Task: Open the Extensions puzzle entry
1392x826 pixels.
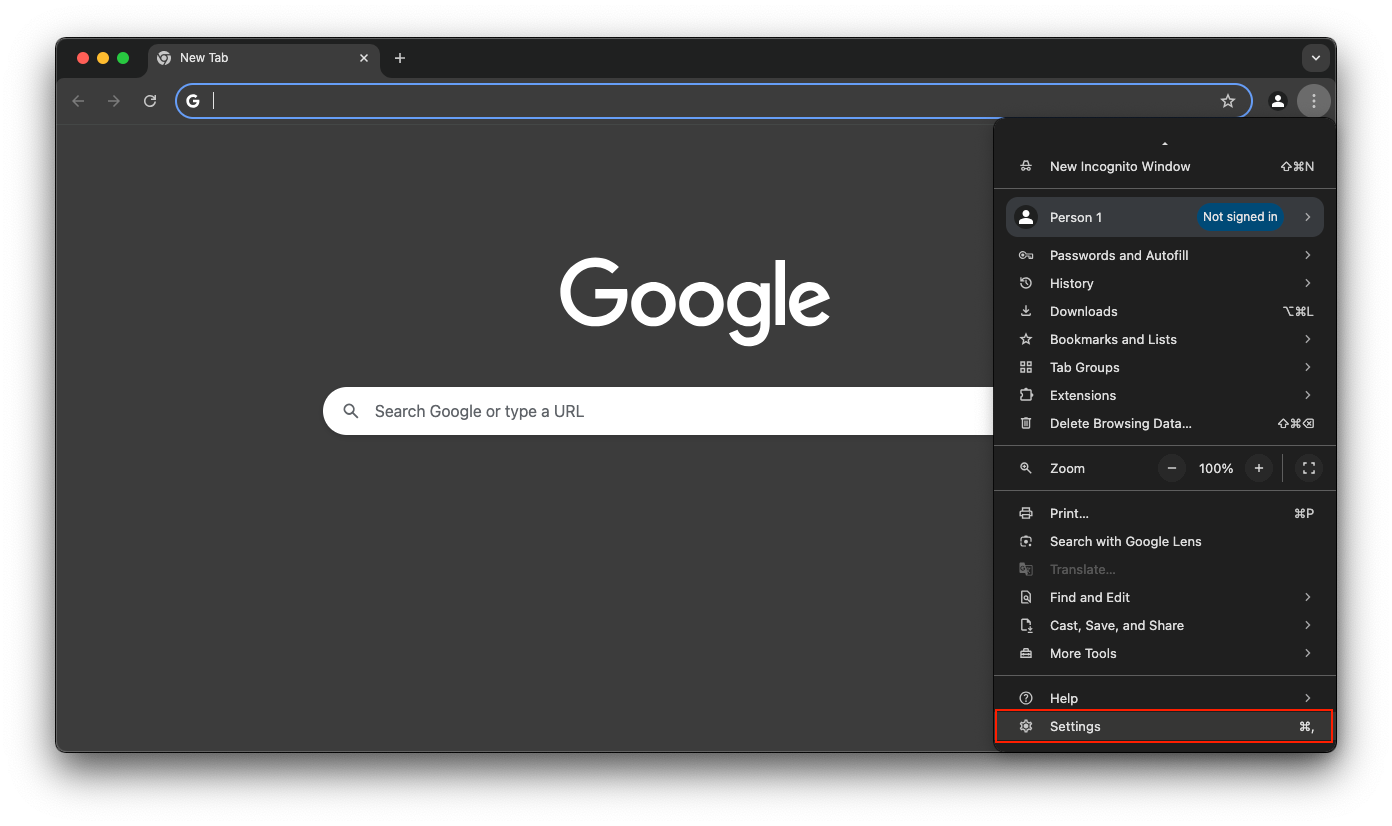Action: [x=1083, y=395]
